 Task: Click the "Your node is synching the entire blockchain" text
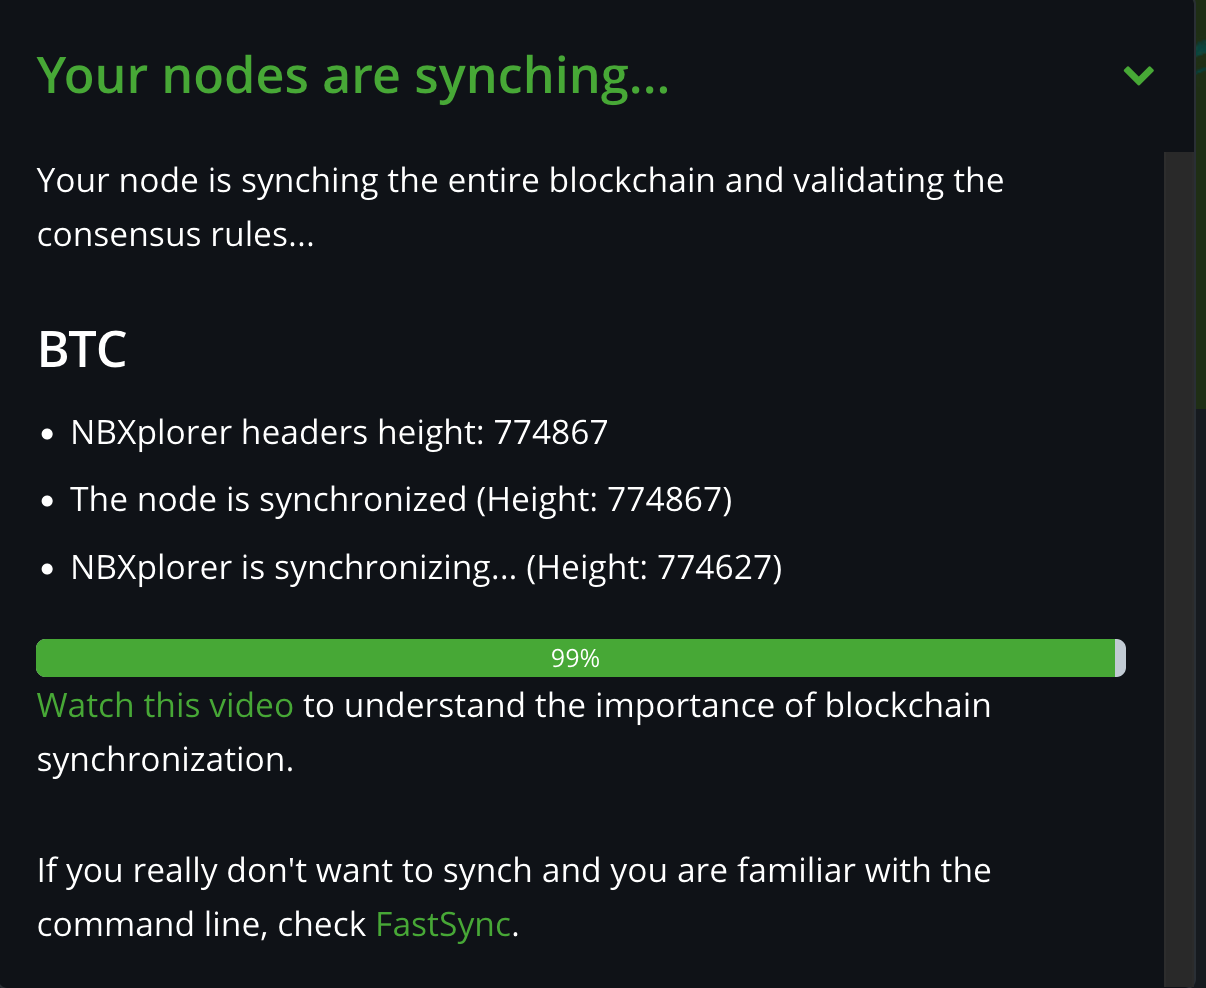click(x=520, y=181)
